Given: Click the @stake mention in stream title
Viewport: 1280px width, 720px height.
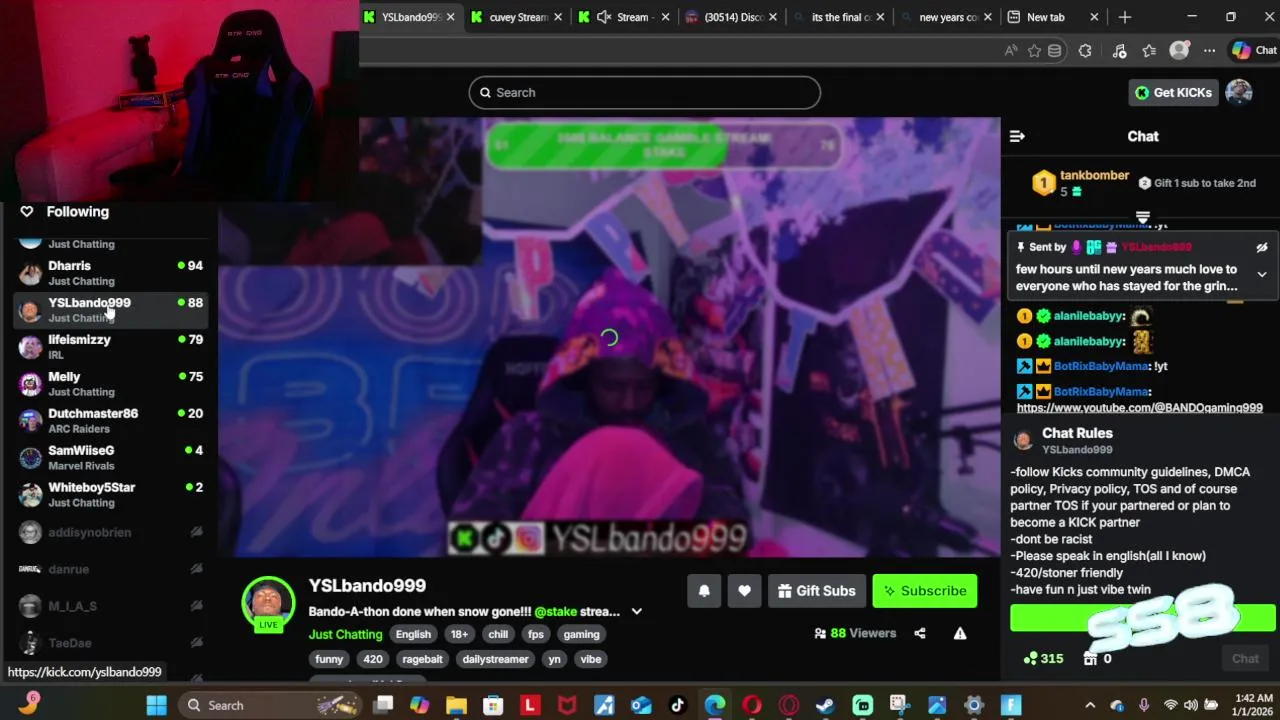Looking at the screenshot, I should click(555, 612).
